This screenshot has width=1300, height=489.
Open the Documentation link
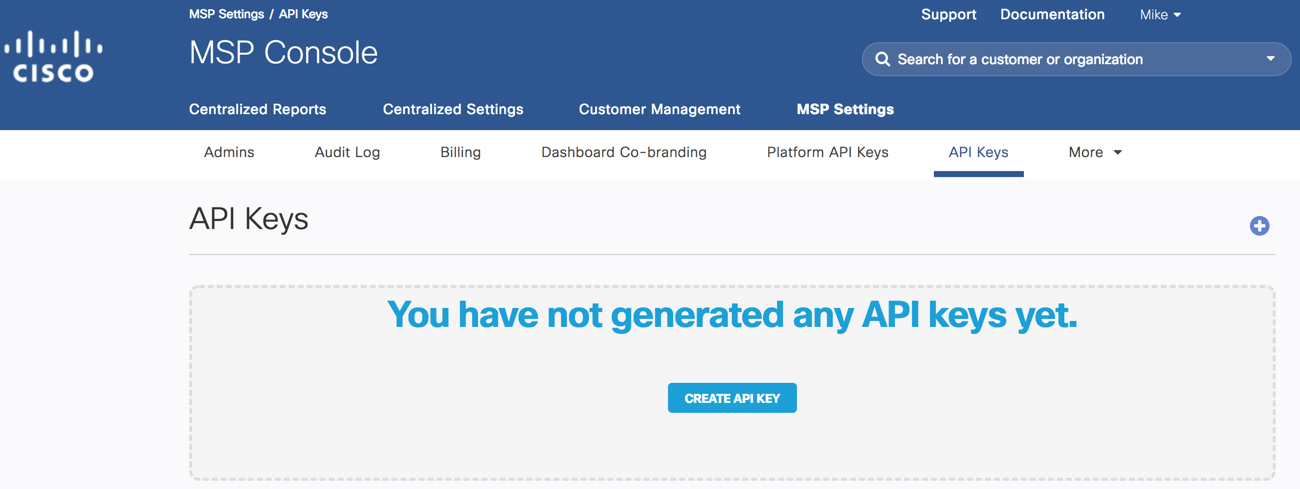[1052, 15]
